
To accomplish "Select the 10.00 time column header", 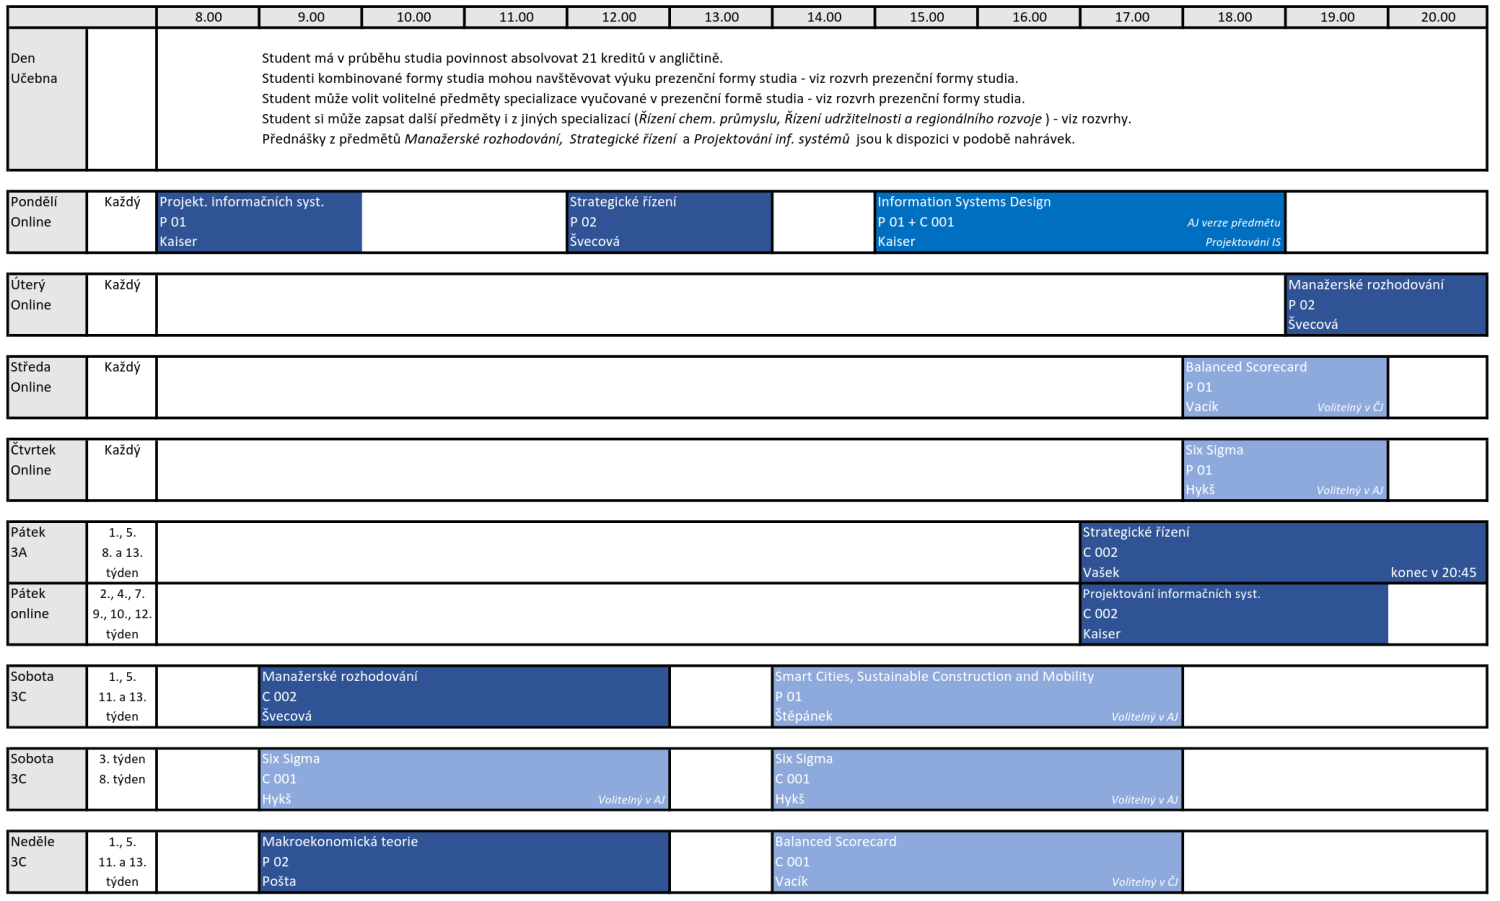I will [414, 17].
